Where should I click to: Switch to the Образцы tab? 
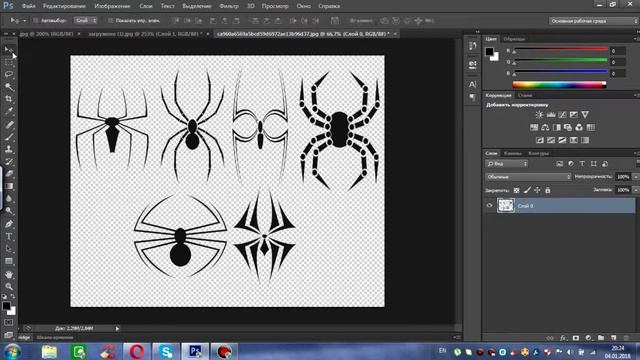click(514, 39)
